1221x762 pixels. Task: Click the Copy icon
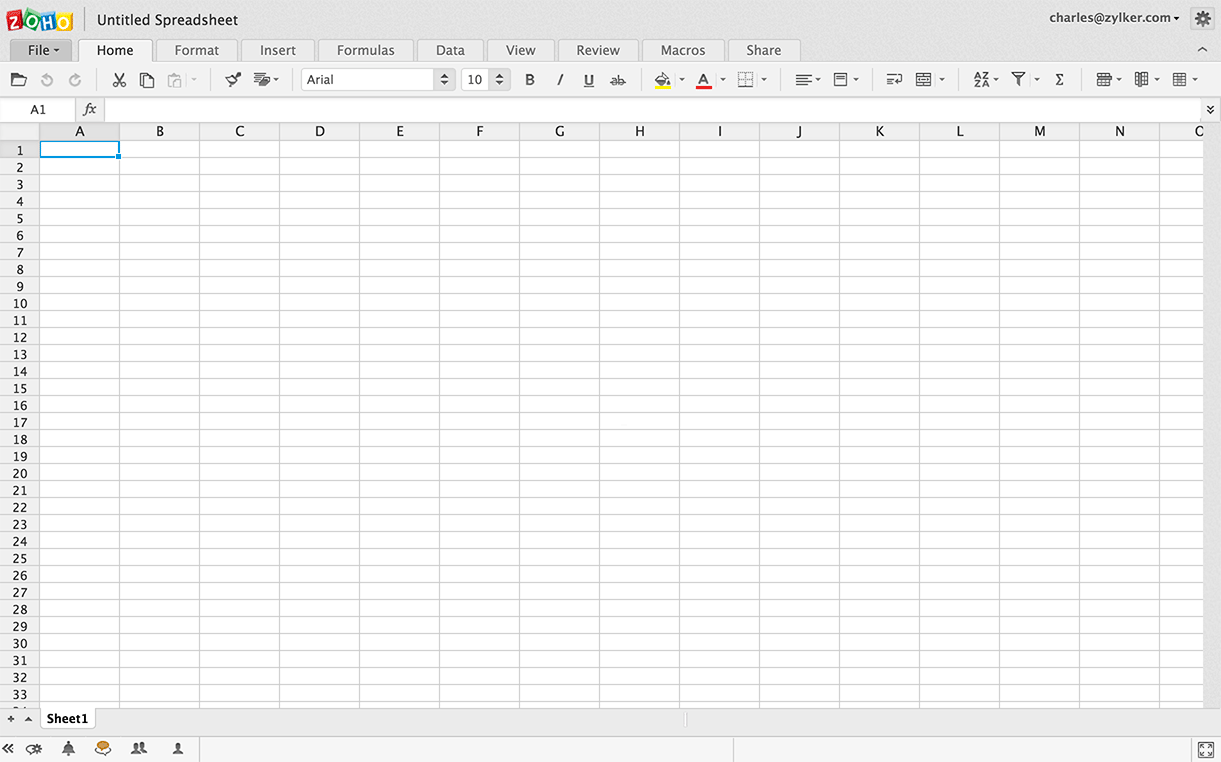tap(146, 79)
